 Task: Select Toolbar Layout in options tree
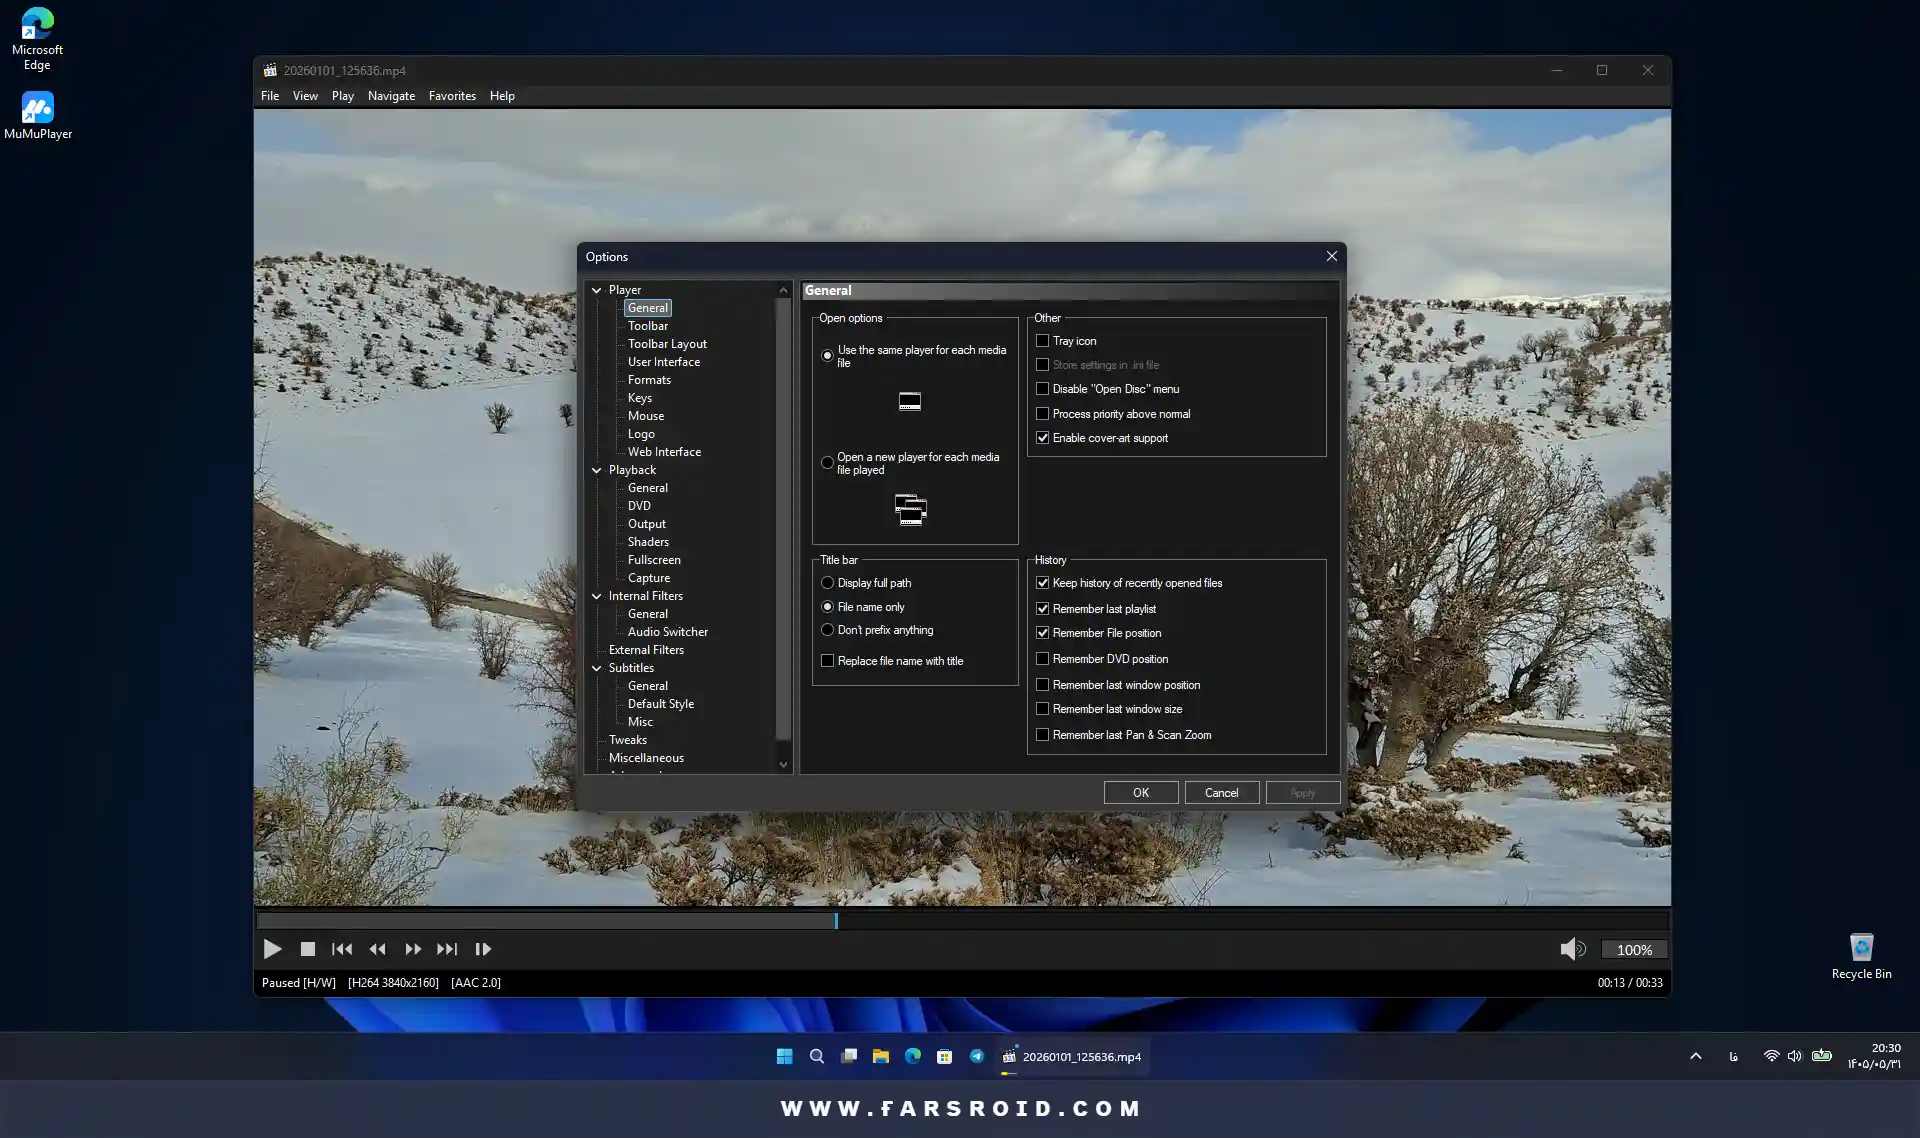[667, 344]
